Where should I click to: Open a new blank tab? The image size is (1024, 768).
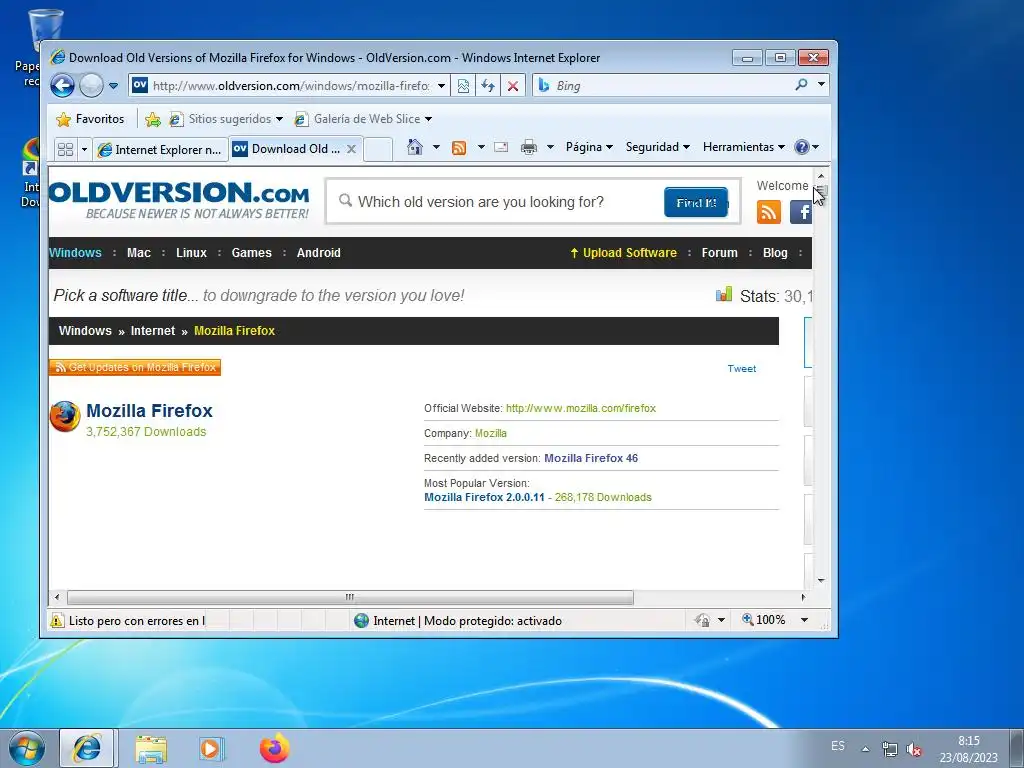[x=378, y=150]
